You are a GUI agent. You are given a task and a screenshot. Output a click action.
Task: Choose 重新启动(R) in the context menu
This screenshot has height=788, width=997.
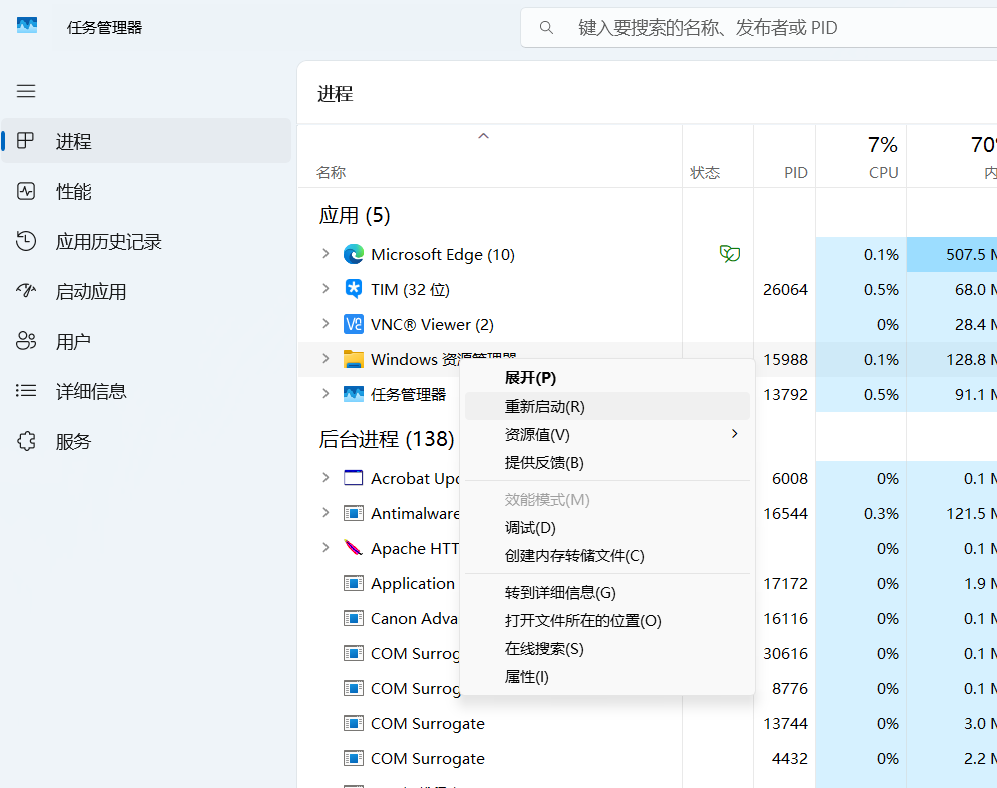click(x=607, y=406)
